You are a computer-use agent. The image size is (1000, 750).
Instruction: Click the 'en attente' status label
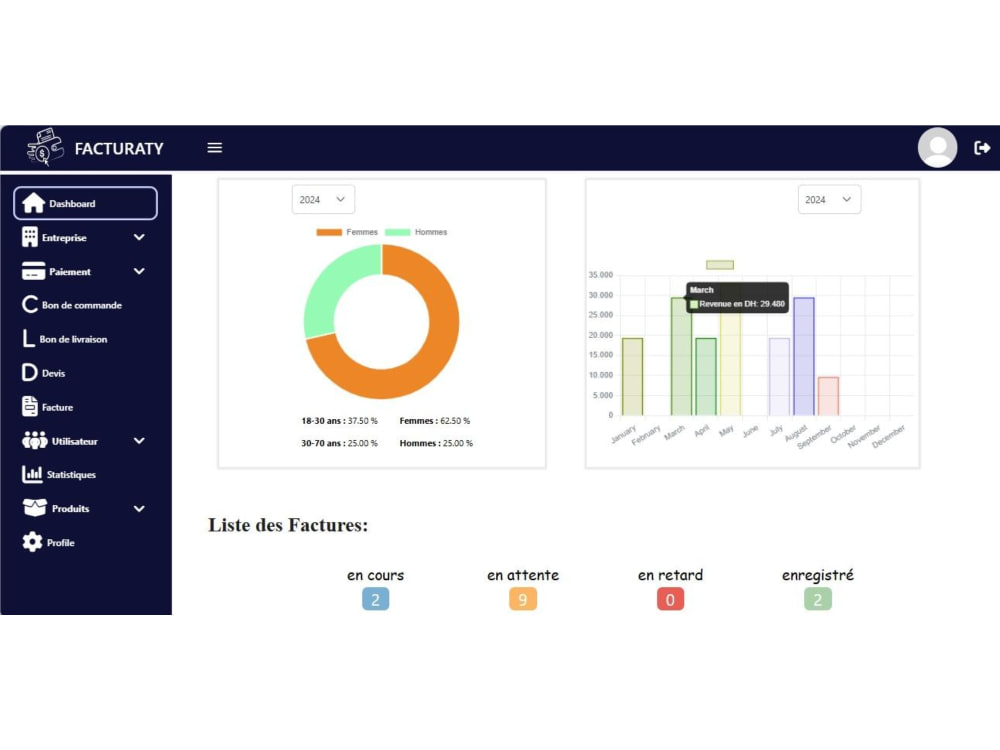(x=523, y=575)
